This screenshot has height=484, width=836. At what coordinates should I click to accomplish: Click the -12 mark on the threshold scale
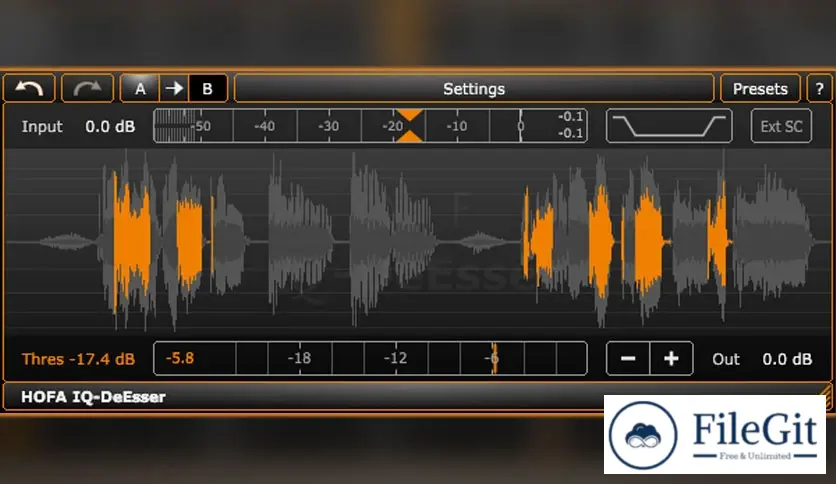tap(396, 358)
